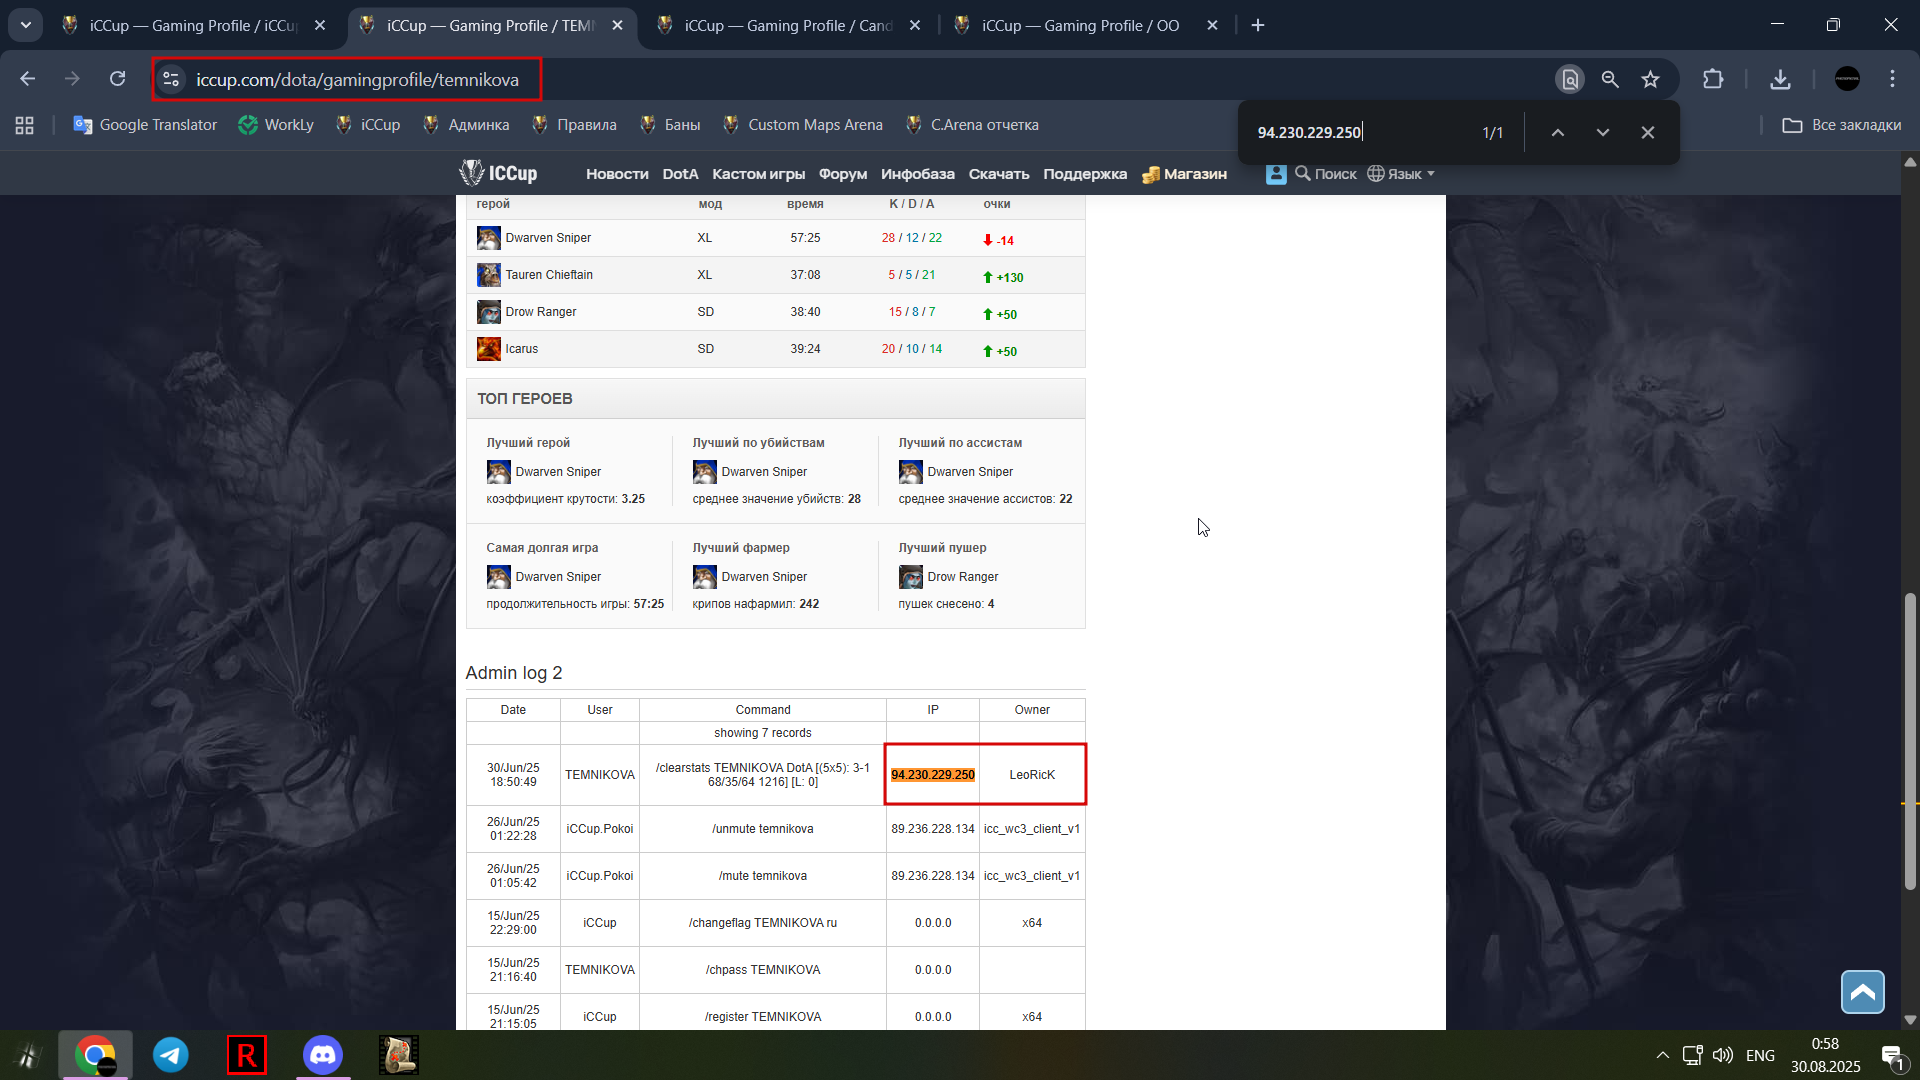This screenshot has height=1080, width=1920.
Task: Open the Extensions puzzle icon
Action: click(1713, 79)
